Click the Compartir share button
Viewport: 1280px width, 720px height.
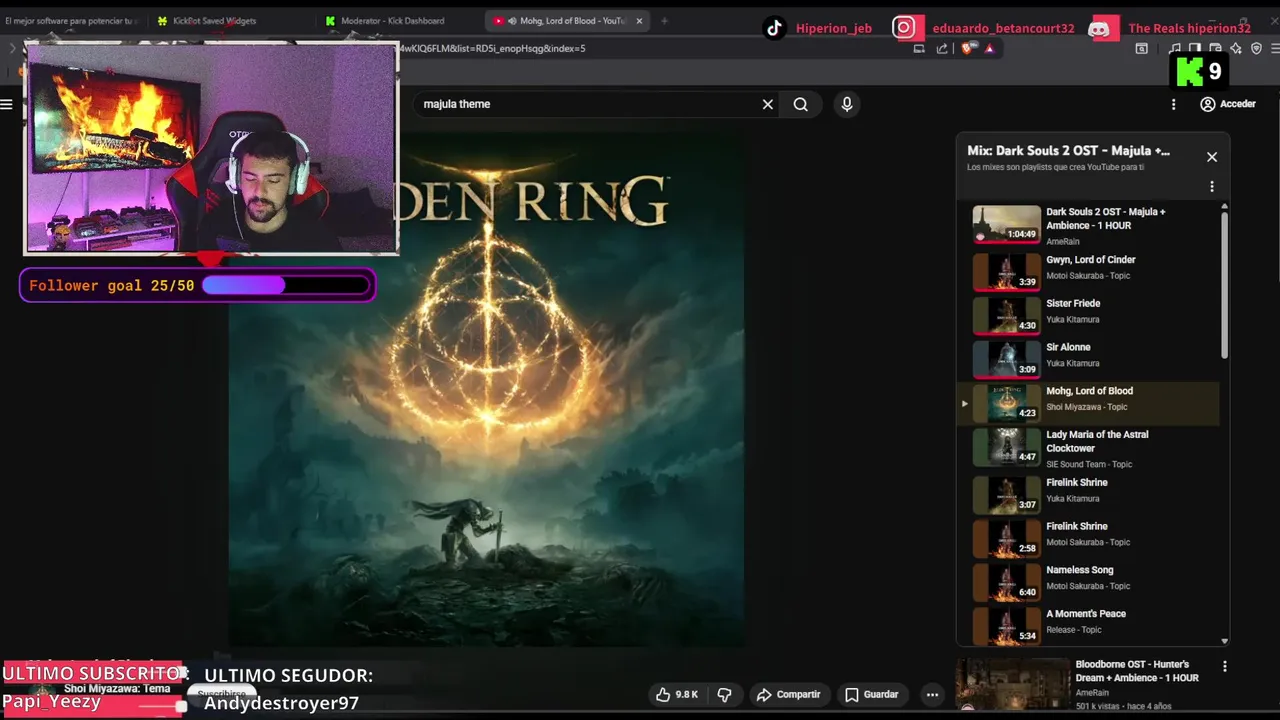coord(788,694)
